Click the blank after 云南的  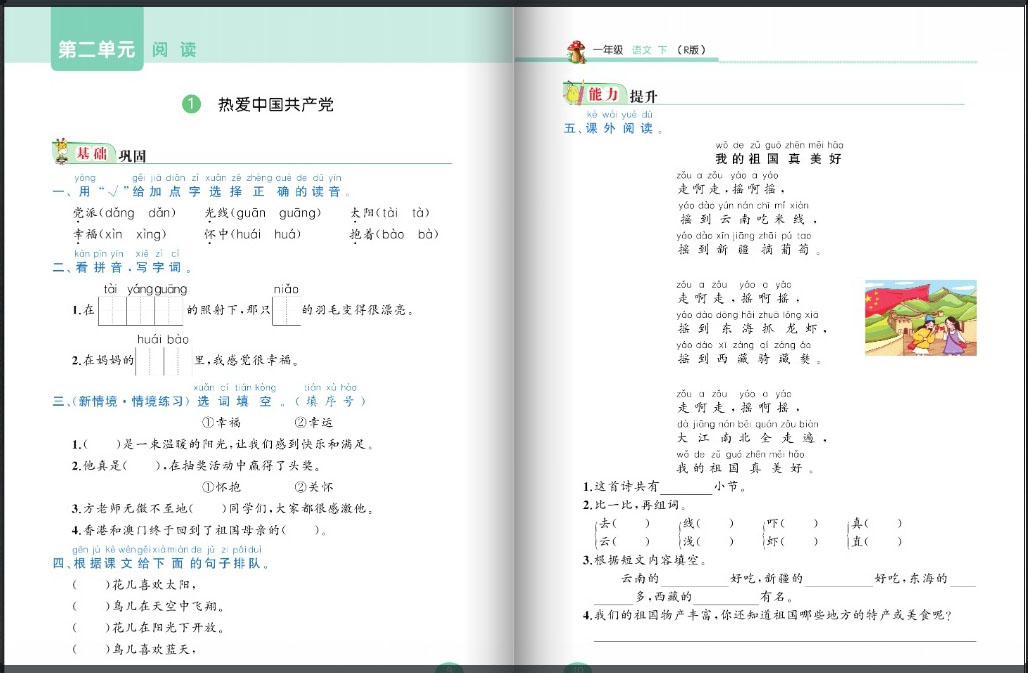(694, 579)
